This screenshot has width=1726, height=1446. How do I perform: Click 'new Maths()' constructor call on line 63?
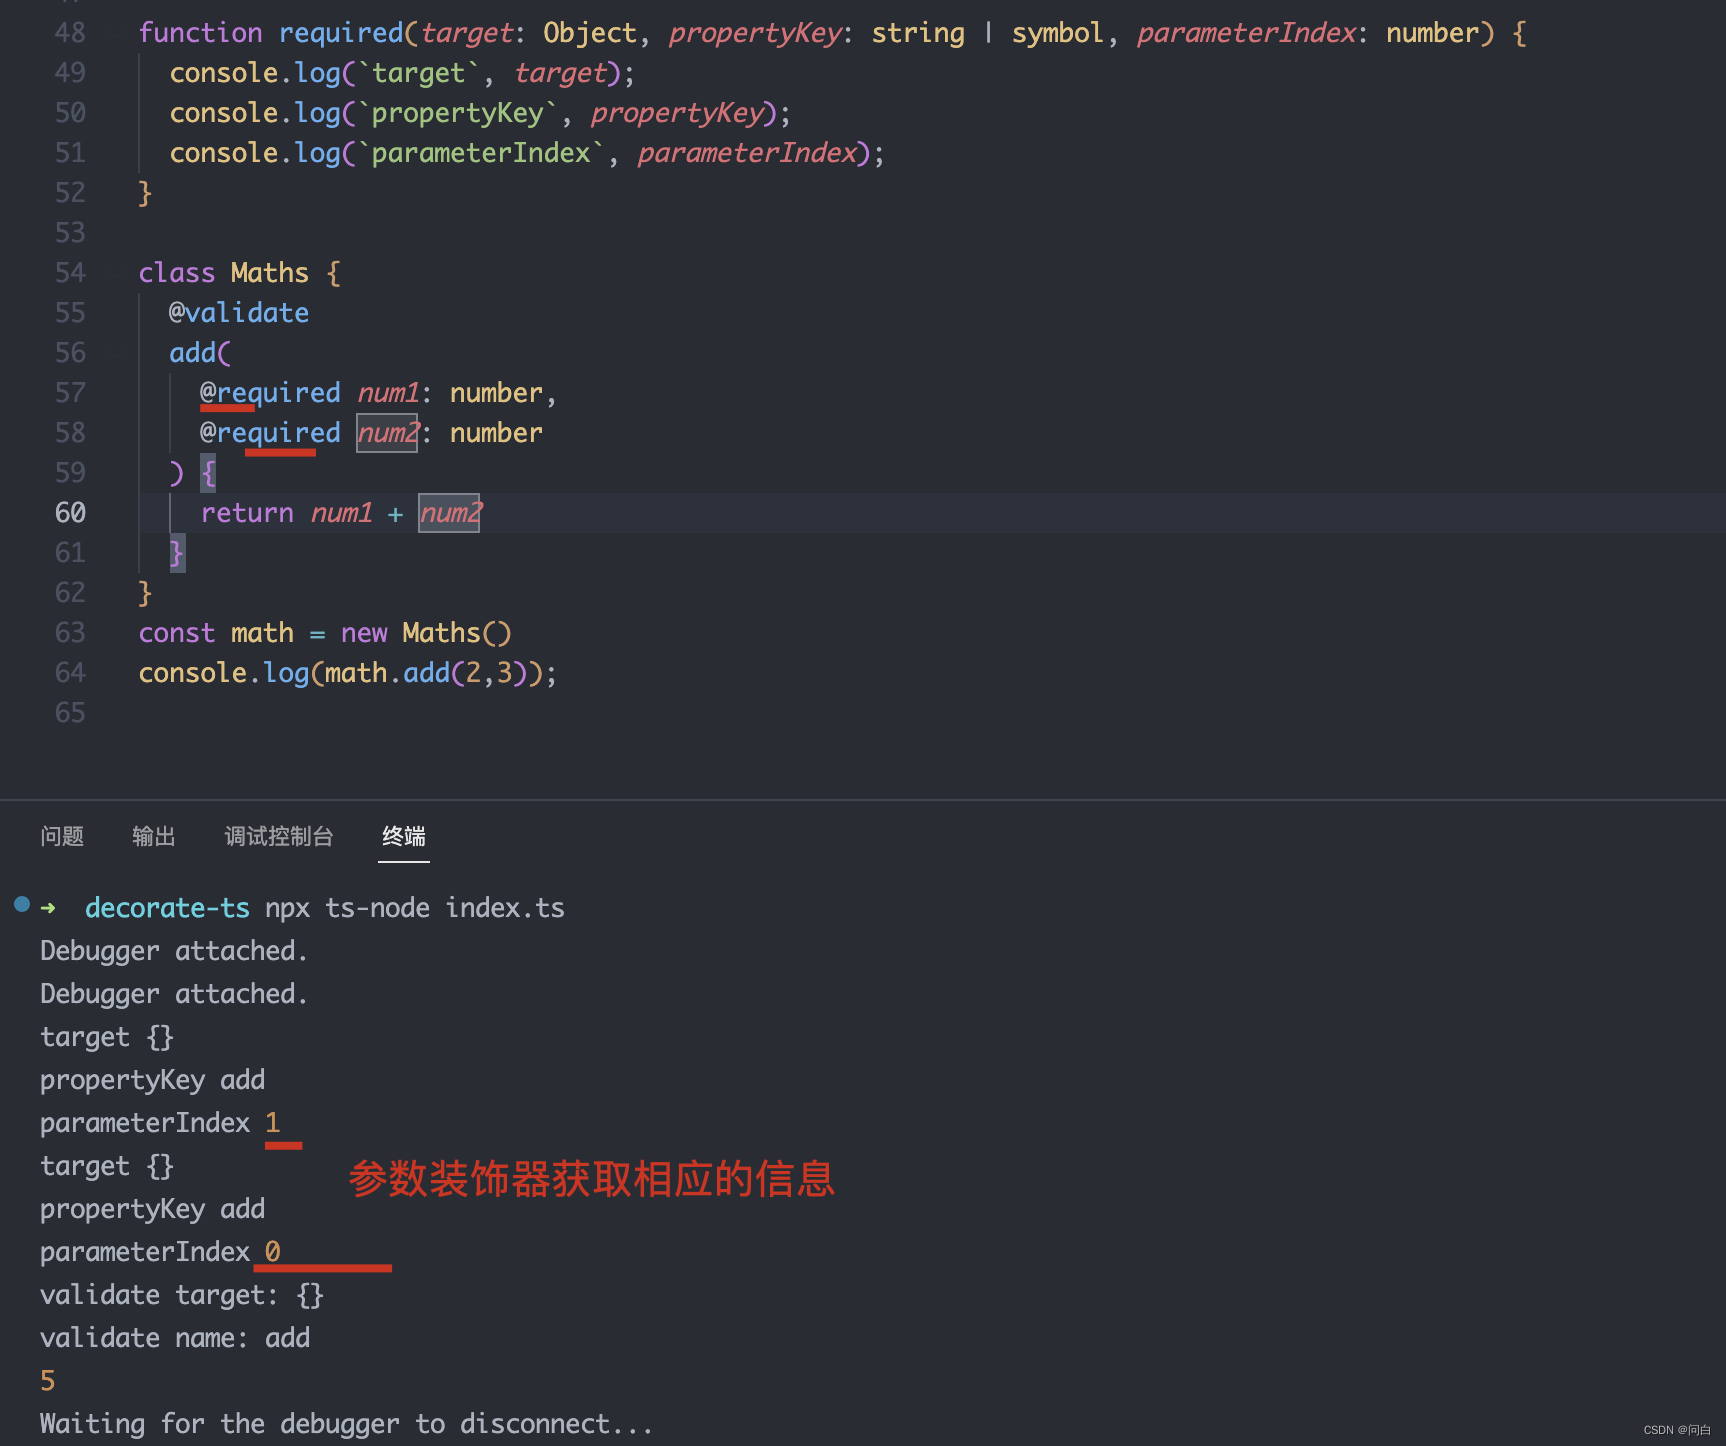426,633
